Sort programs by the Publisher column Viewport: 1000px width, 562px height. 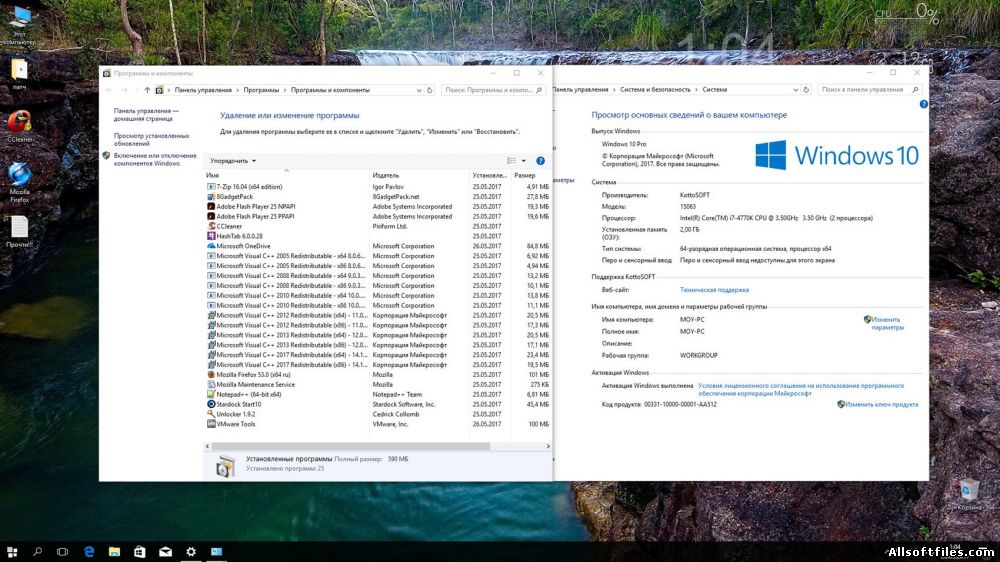[x=419, y=175]
